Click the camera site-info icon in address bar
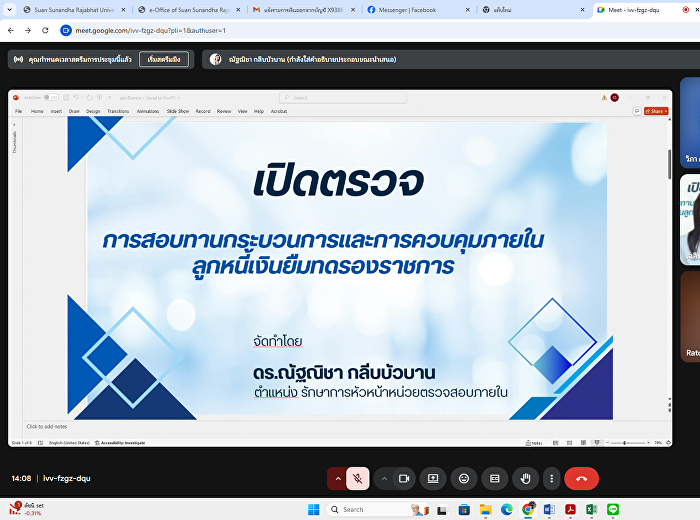 point(66,30)
